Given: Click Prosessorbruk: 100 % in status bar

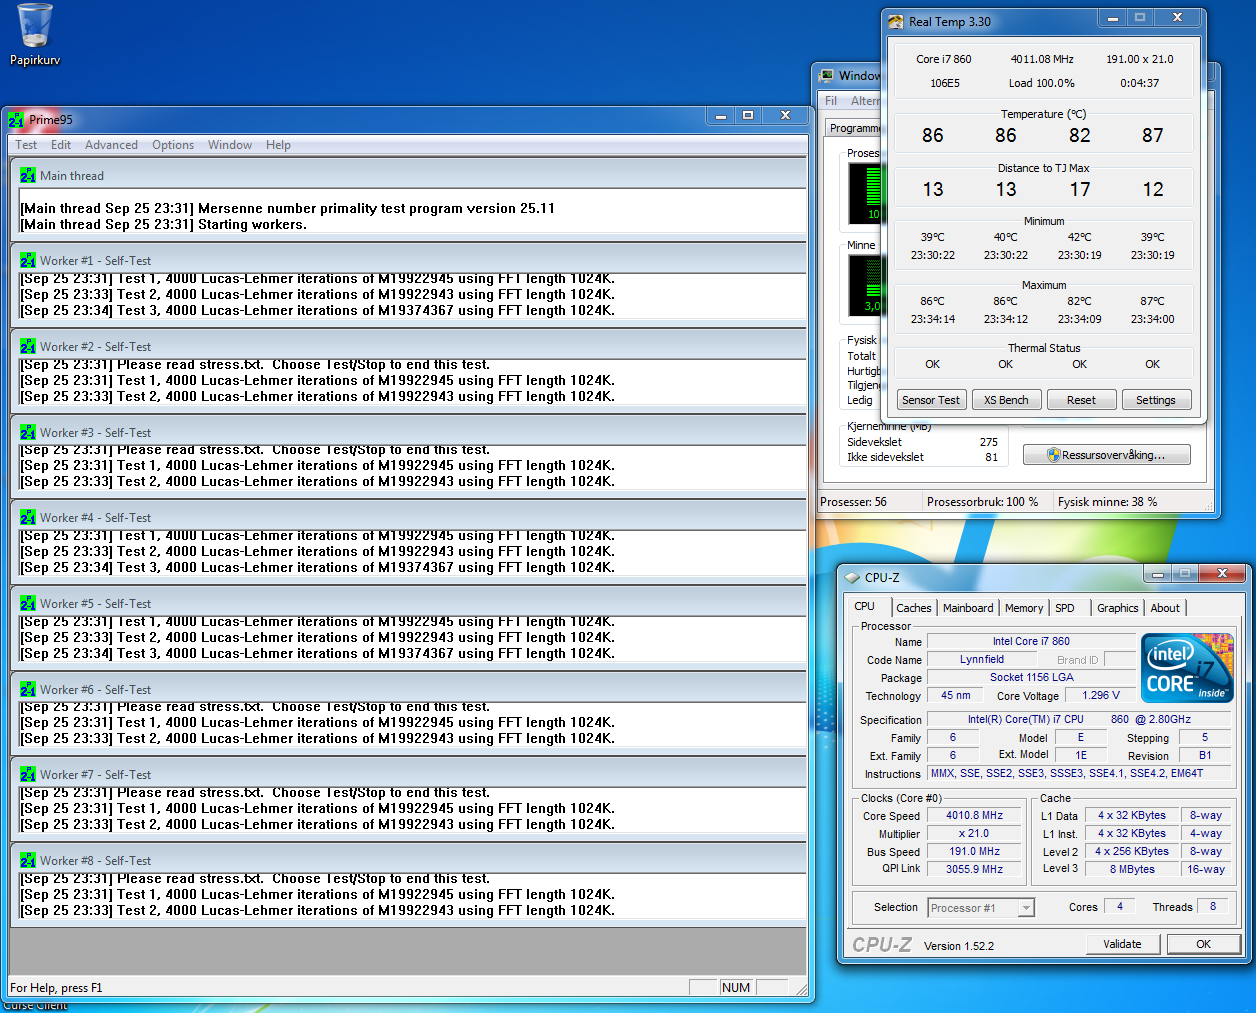Looking at the screenshot, I should coord(982,502).
